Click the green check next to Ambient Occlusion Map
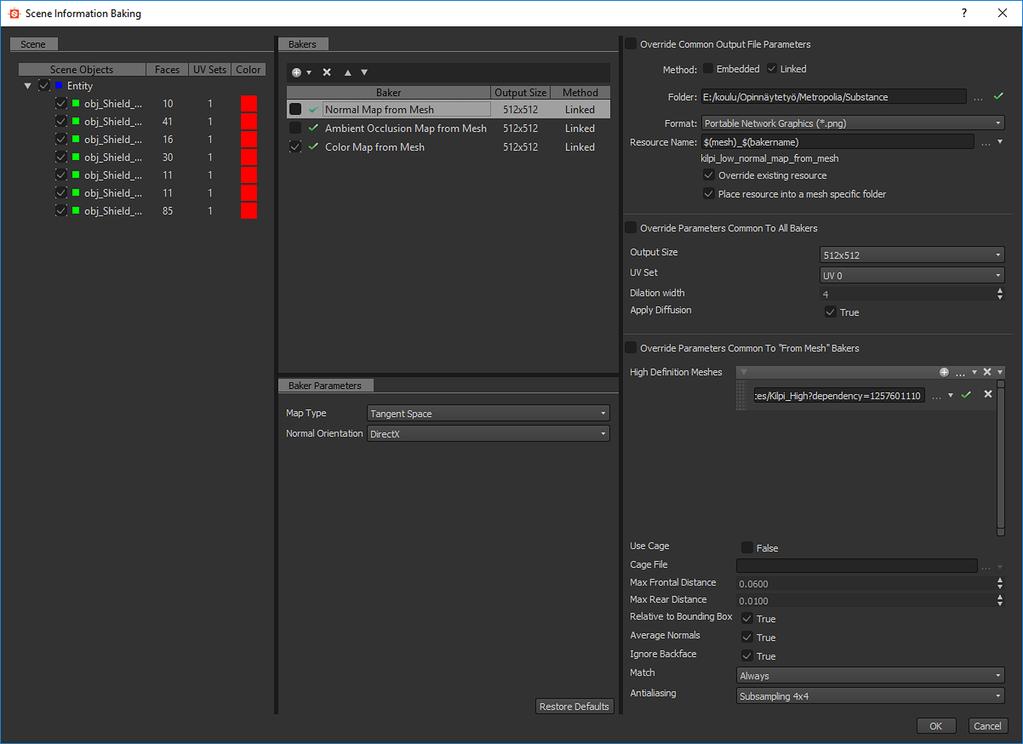Viewport: 1023px width, 744px height. (313, 128)
